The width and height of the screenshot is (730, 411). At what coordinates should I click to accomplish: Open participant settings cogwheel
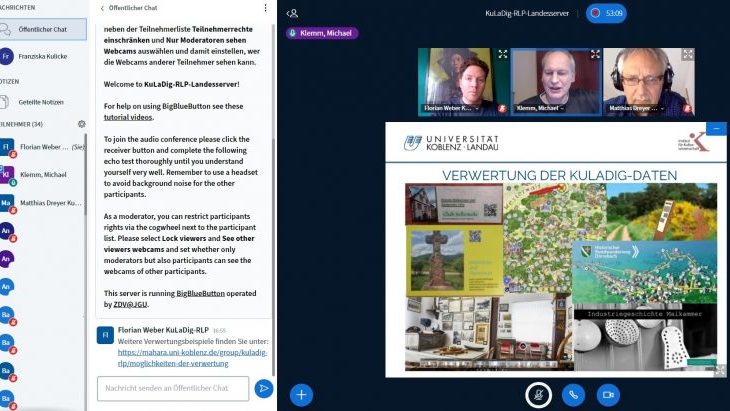click(81, 124)
